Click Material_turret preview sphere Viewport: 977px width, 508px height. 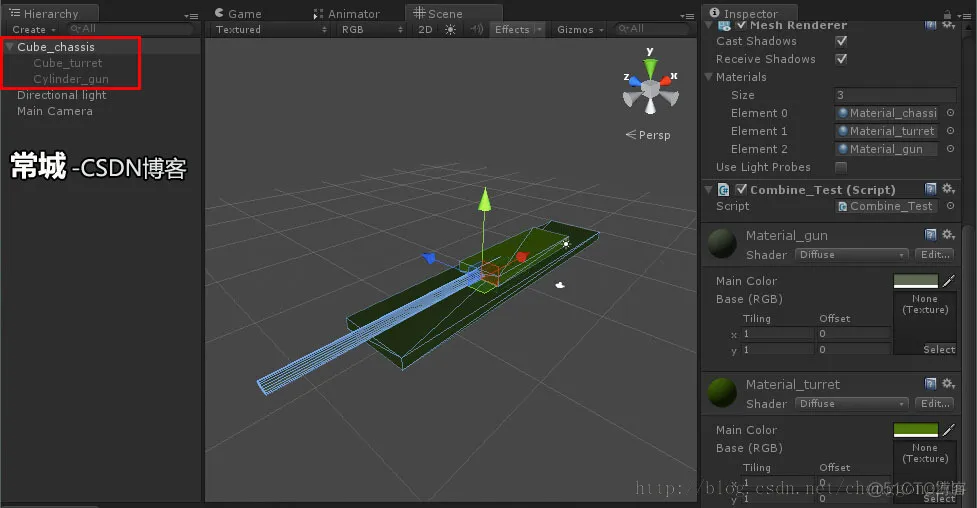click(x=722, y=393)
